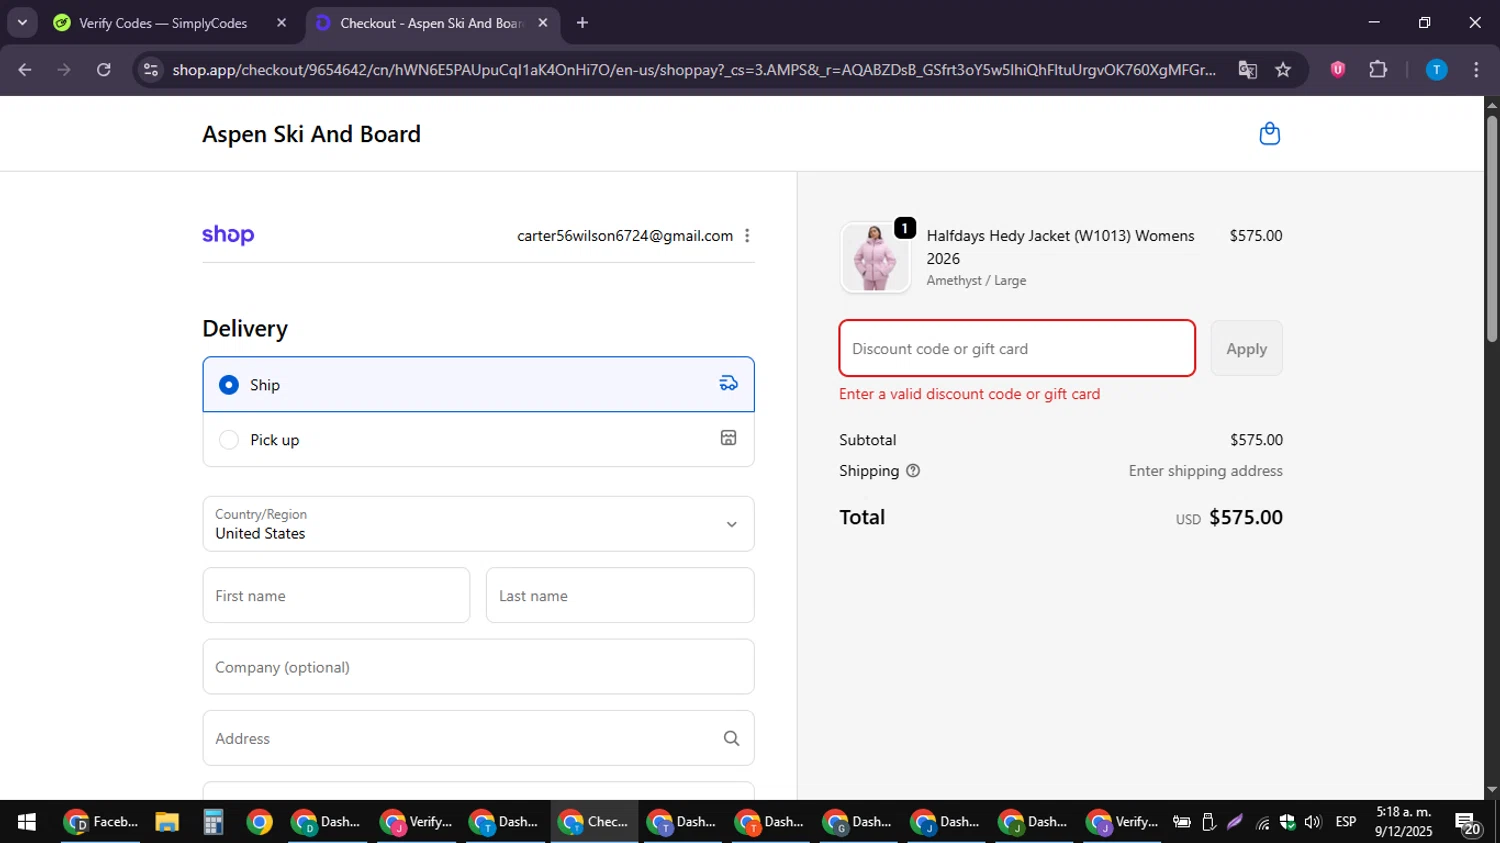The height and width of the screenshot is (843, 1500).
Task: Open the Windows Start menu
Action: point(27,822)
